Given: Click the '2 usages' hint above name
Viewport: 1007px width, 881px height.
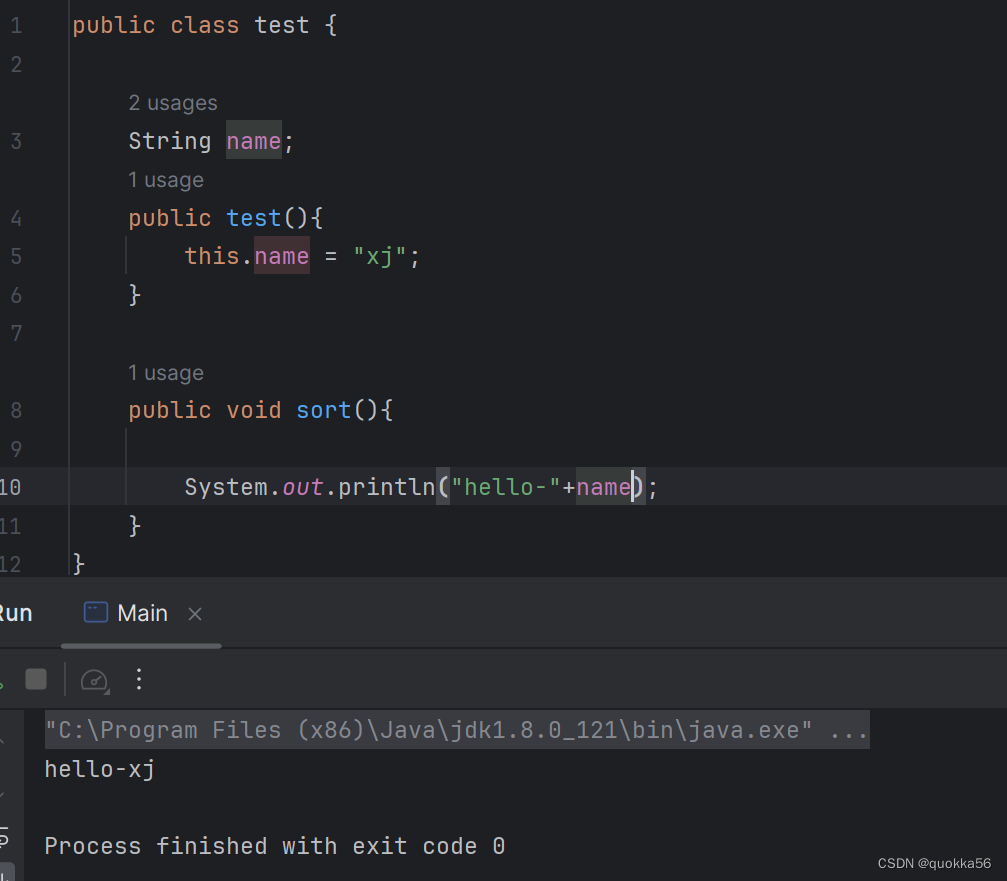Looking at the screenshot, I should (173, 103).
